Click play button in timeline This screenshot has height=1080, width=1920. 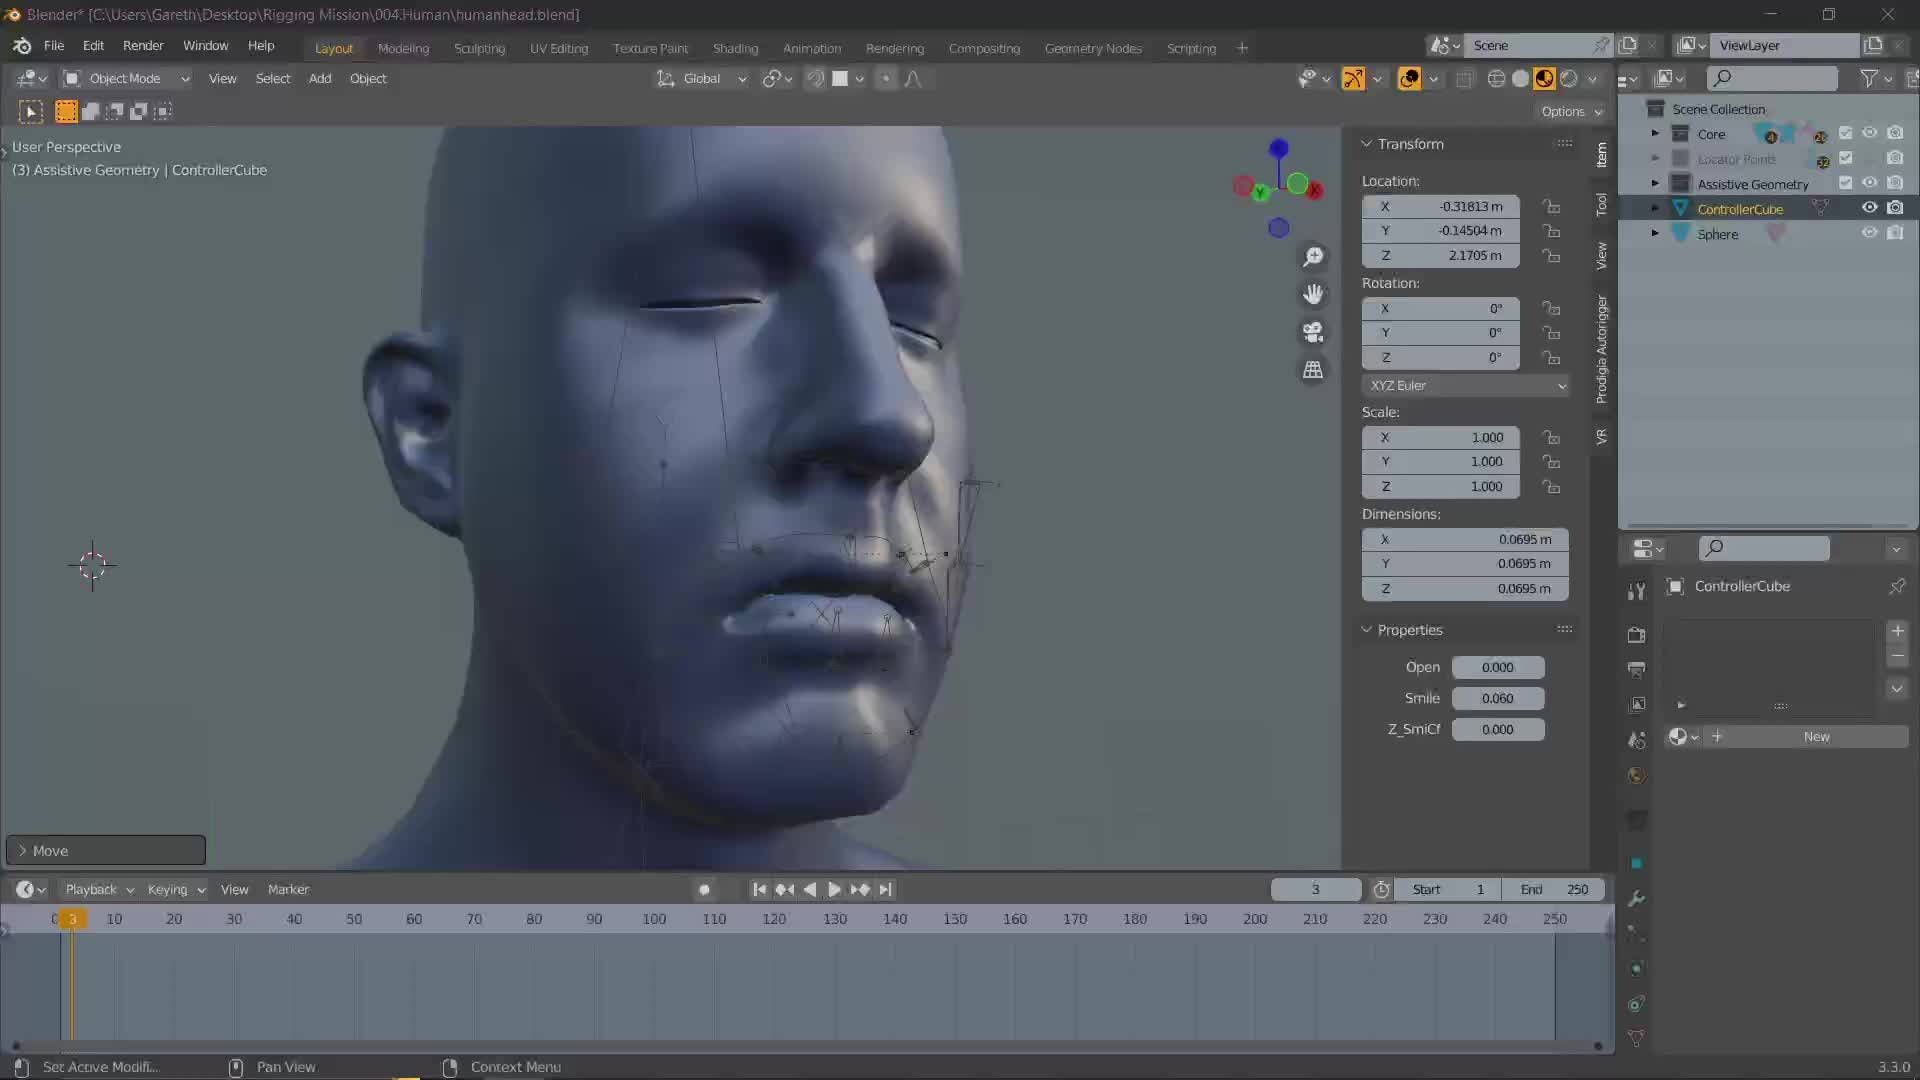(x=832, y=889)
